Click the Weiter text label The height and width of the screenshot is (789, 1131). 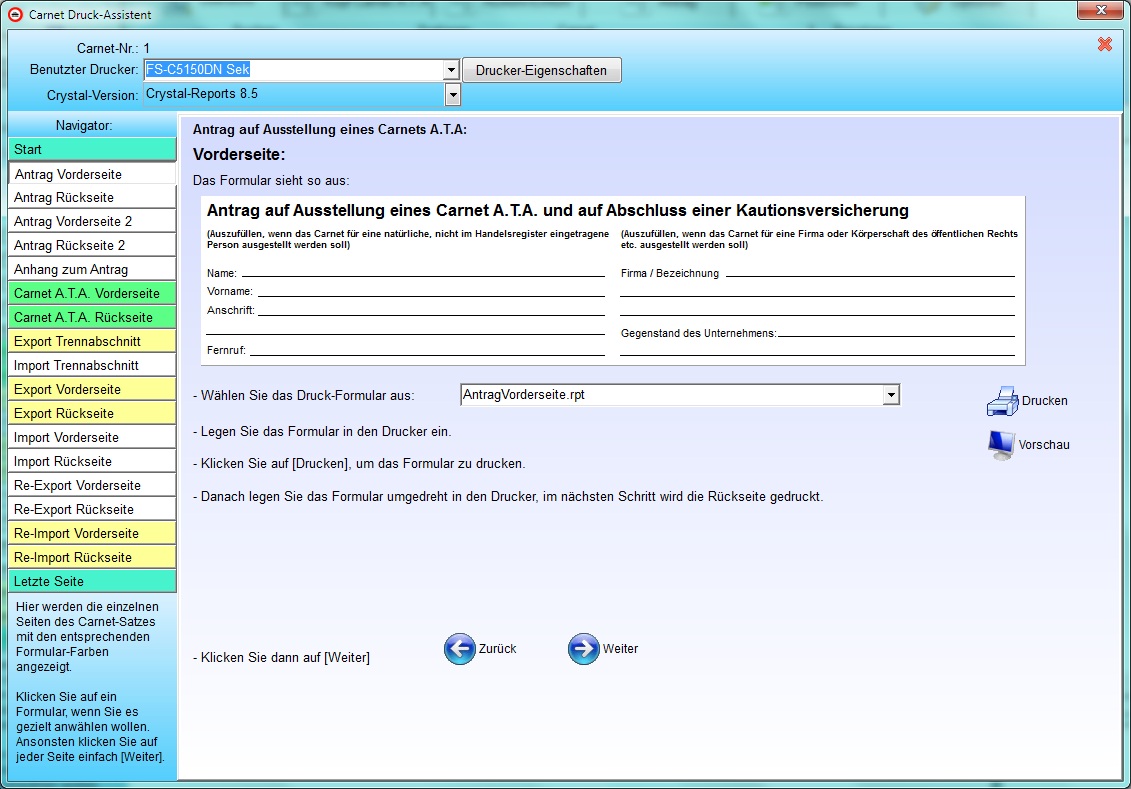point(620,649)
